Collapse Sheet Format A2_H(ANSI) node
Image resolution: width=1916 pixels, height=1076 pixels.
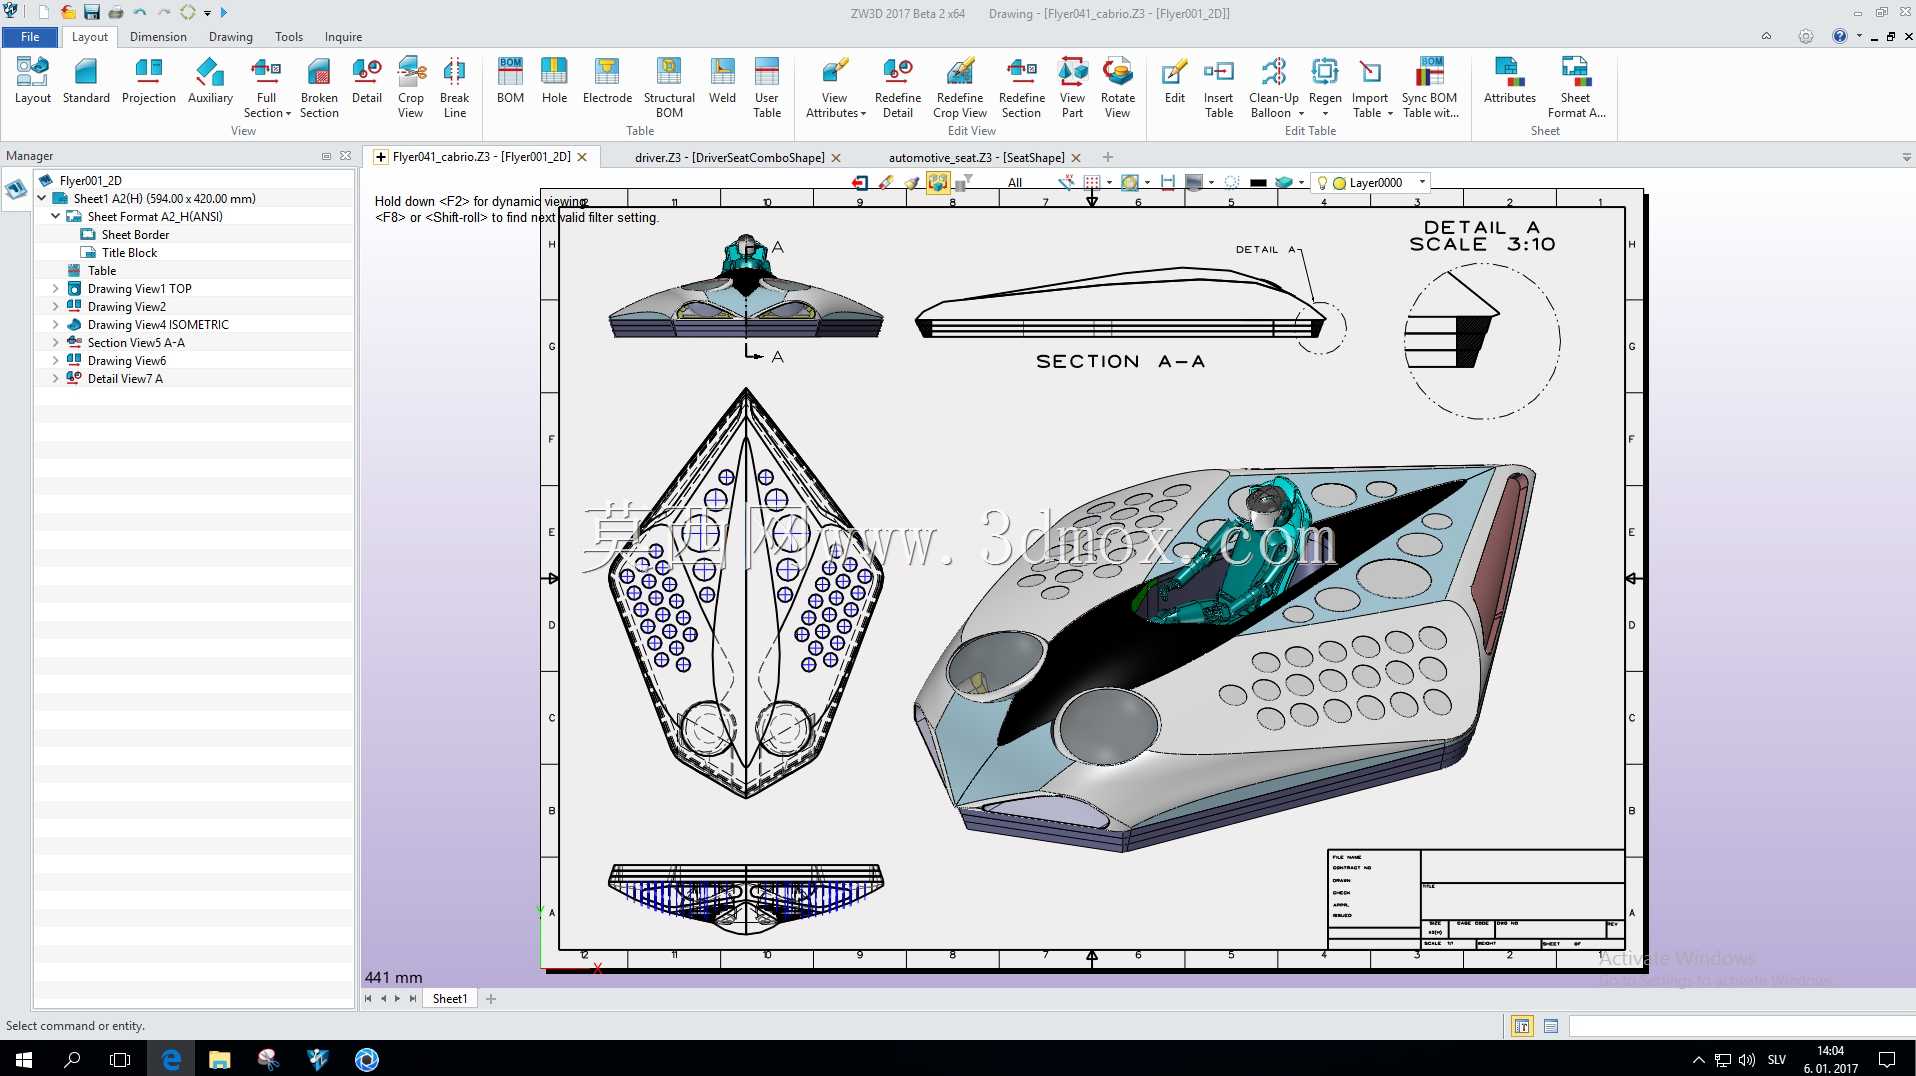pos(55,217)
